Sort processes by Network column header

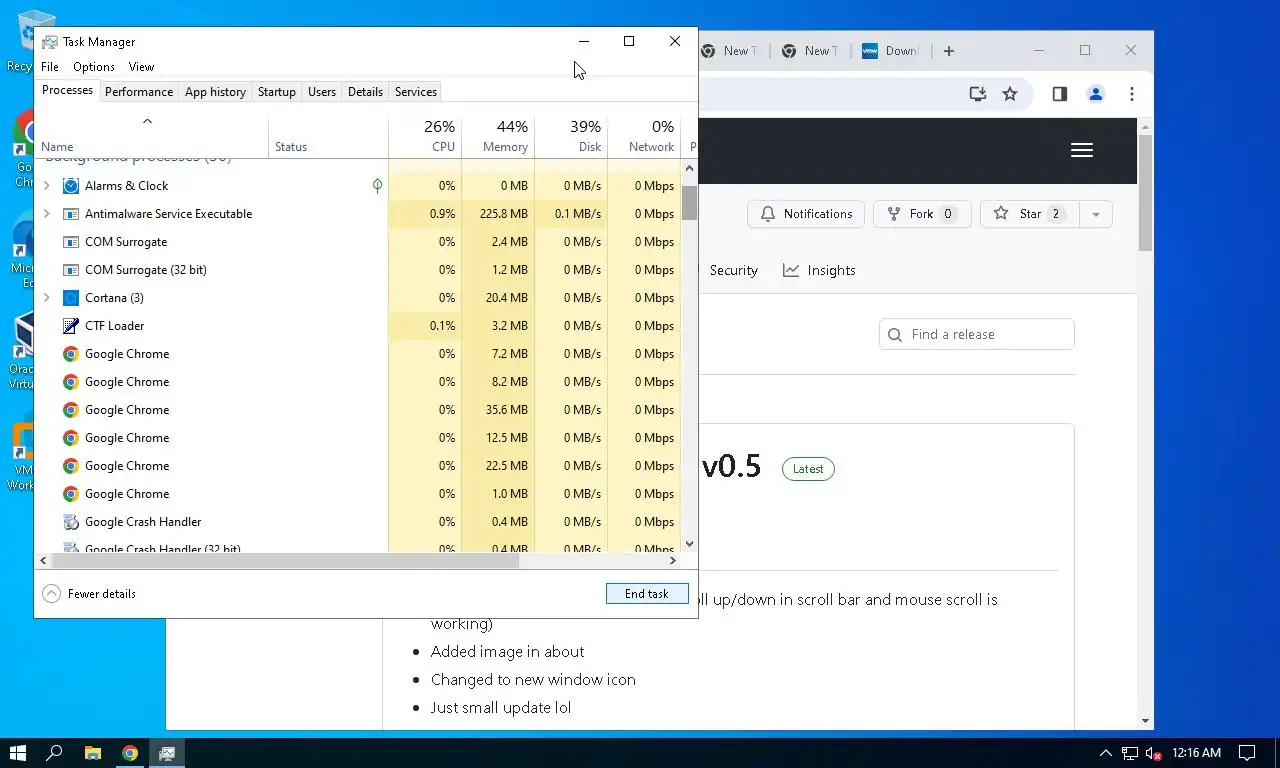pyautogui.click(x=644, y=136)
